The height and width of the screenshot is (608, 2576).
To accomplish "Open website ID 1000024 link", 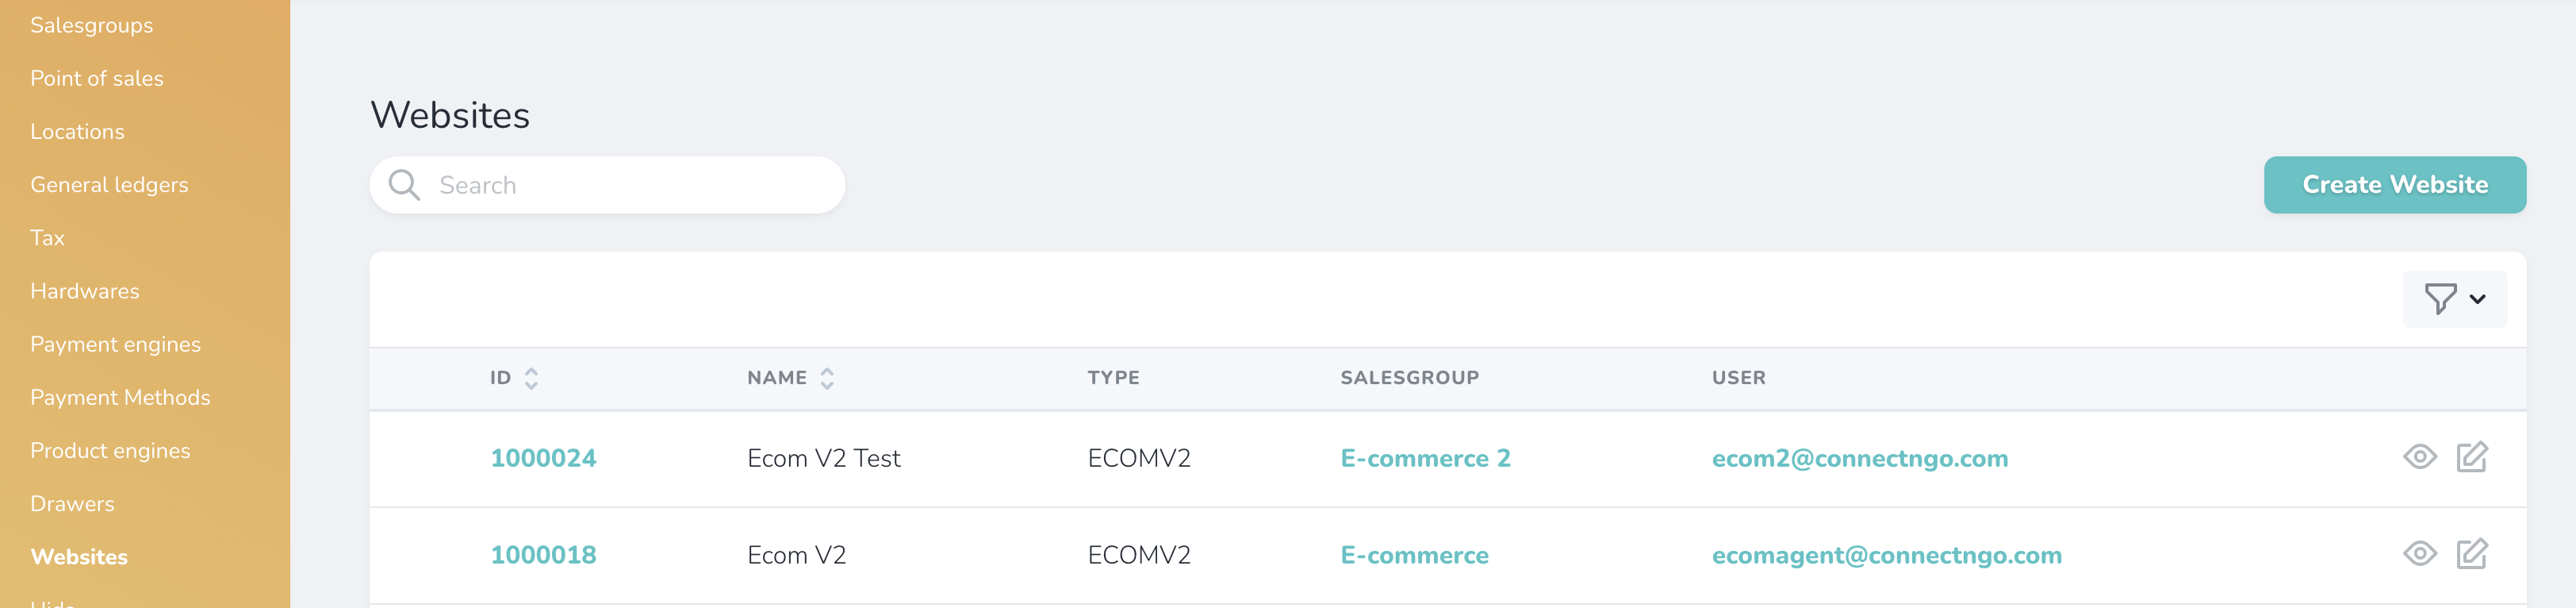I will coord(543,458).
